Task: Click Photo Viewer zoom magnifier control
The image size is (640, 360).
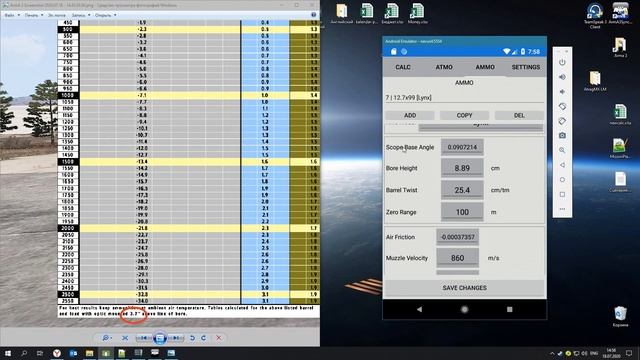Action: pyautogui.click(x=106, y=338)
